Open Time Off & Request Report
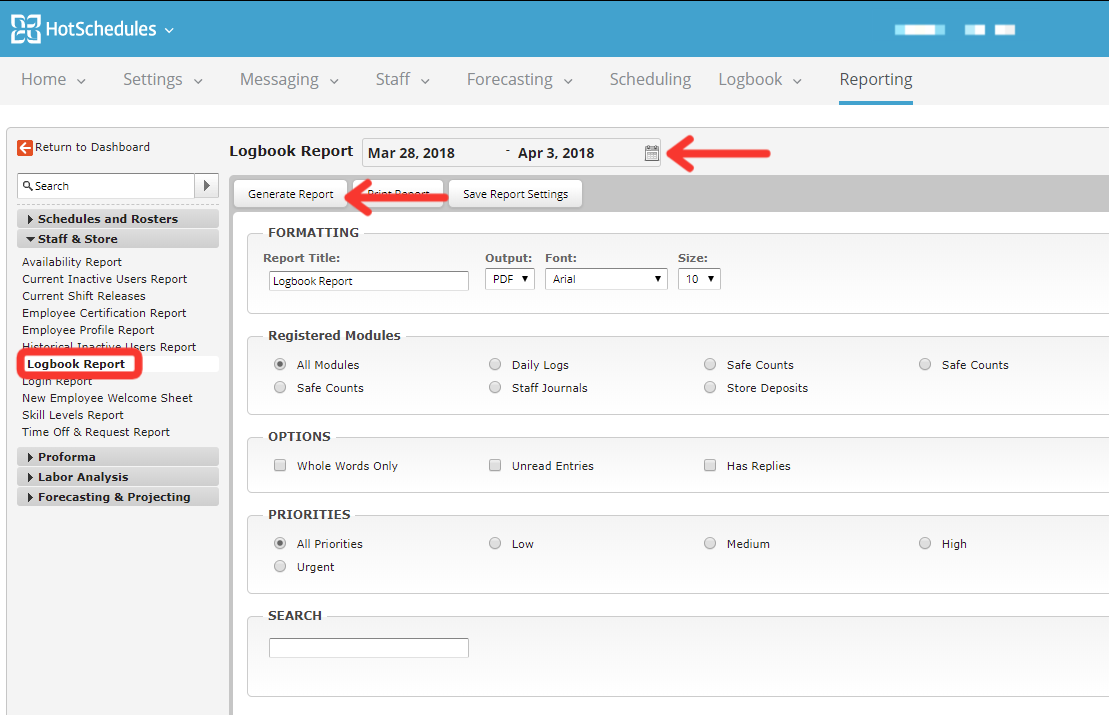Viewport: 1109px width, 715px height. (x=95, y=431)
